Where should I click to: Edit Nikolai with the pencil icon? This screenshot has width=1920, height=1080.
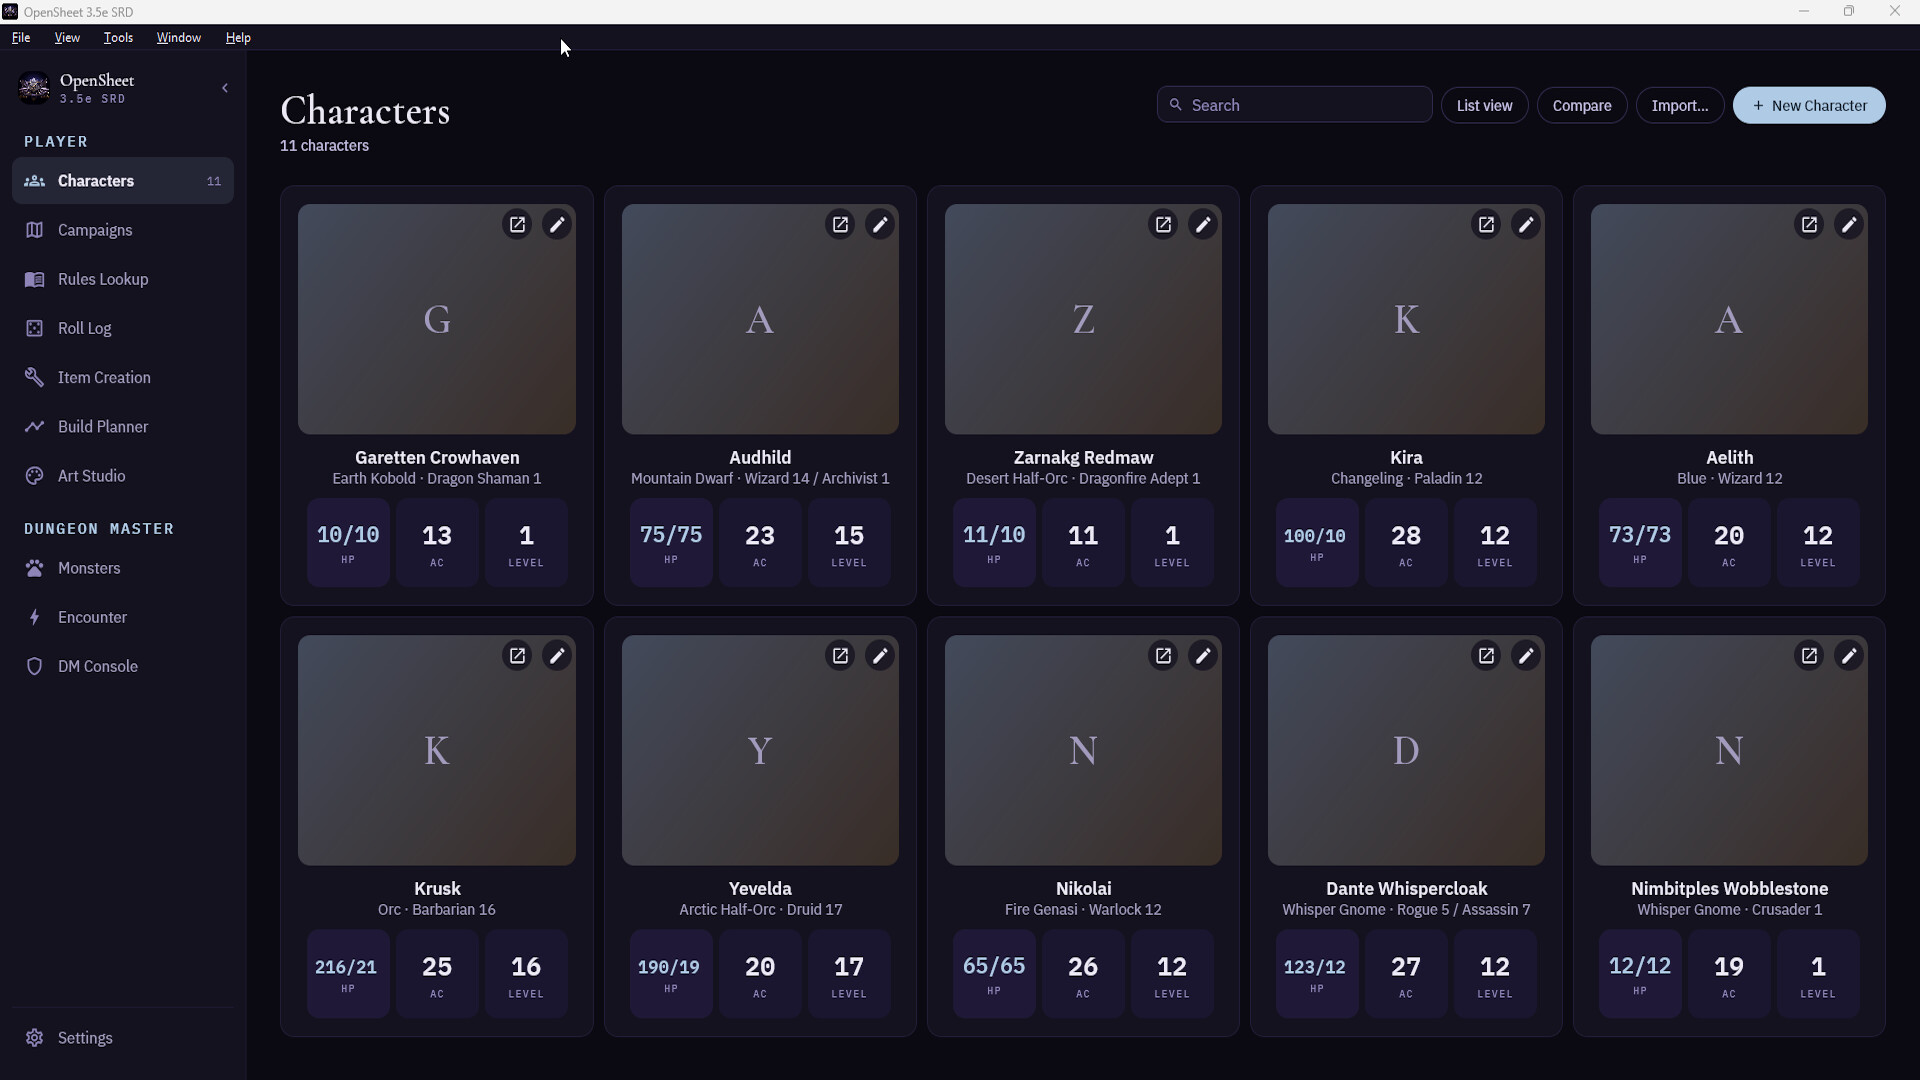(1203, 656)
